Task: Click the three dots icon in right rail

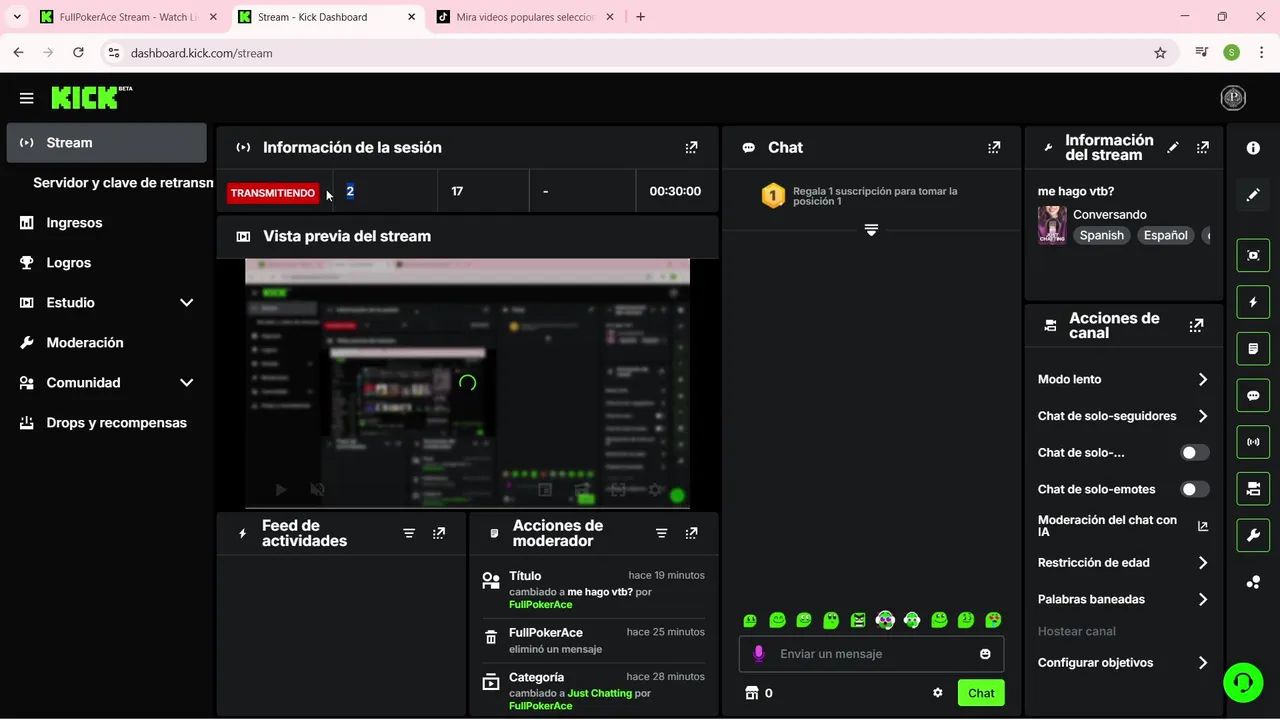Action: [x=1253, y=582]
